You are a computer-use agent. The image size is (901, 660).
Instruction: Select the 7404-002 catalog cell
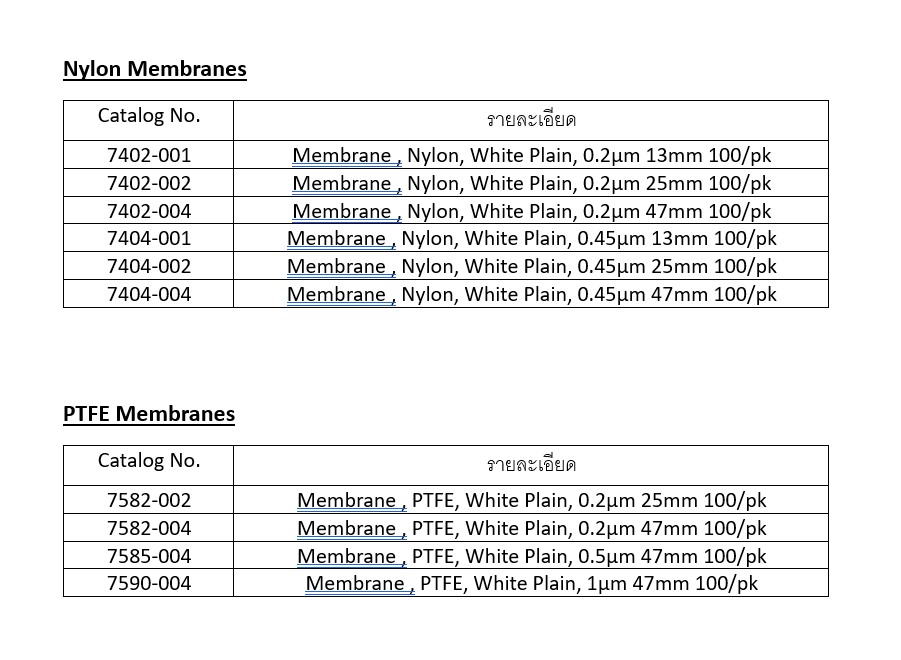148,266
